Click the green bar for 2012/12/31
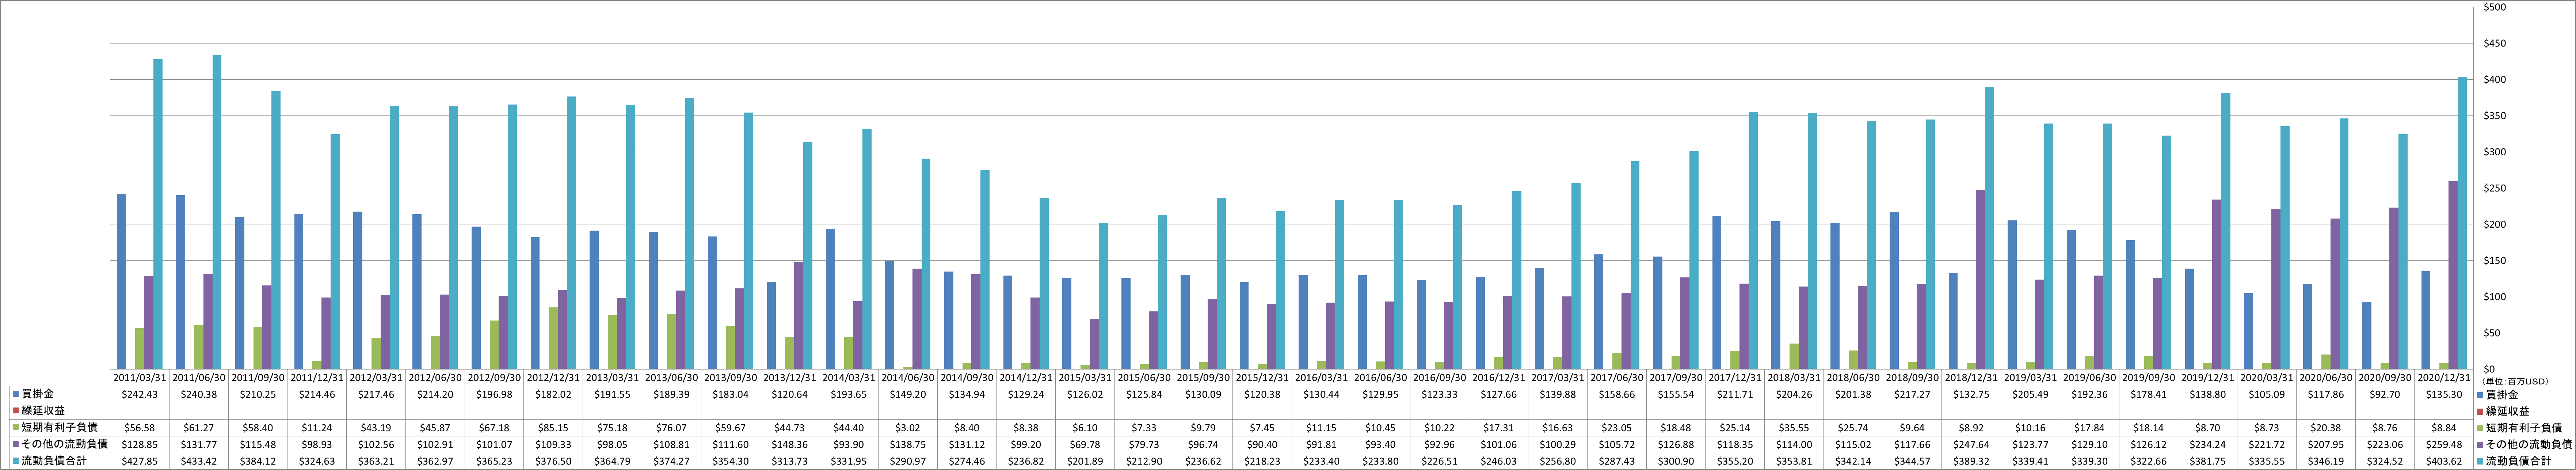Viewport: 2576px width, 470px height. (553, 338)
